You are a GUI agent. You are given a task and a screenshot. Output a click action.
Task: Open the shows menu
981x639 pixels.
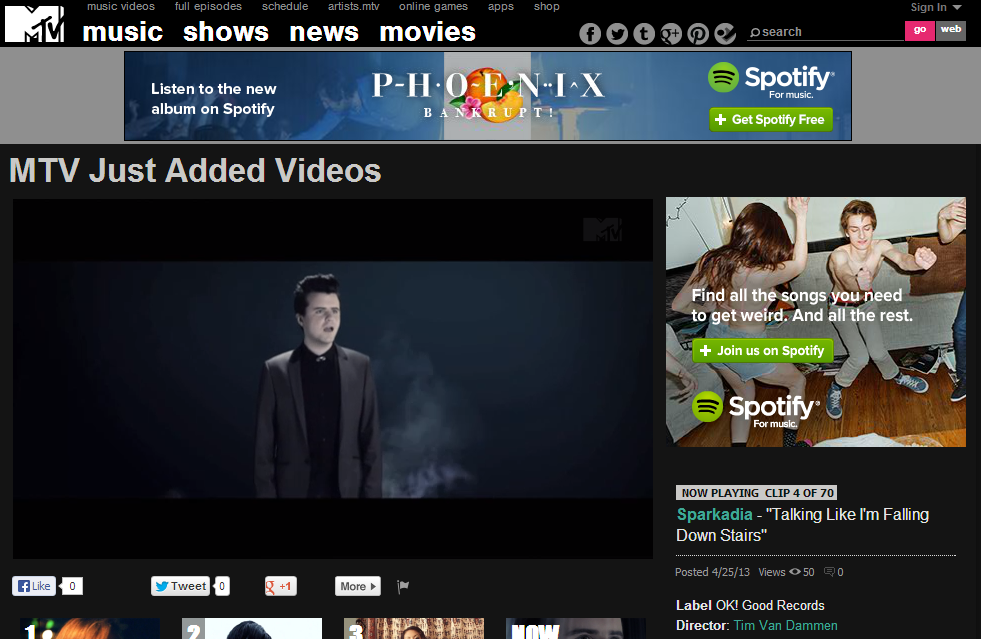226,32
